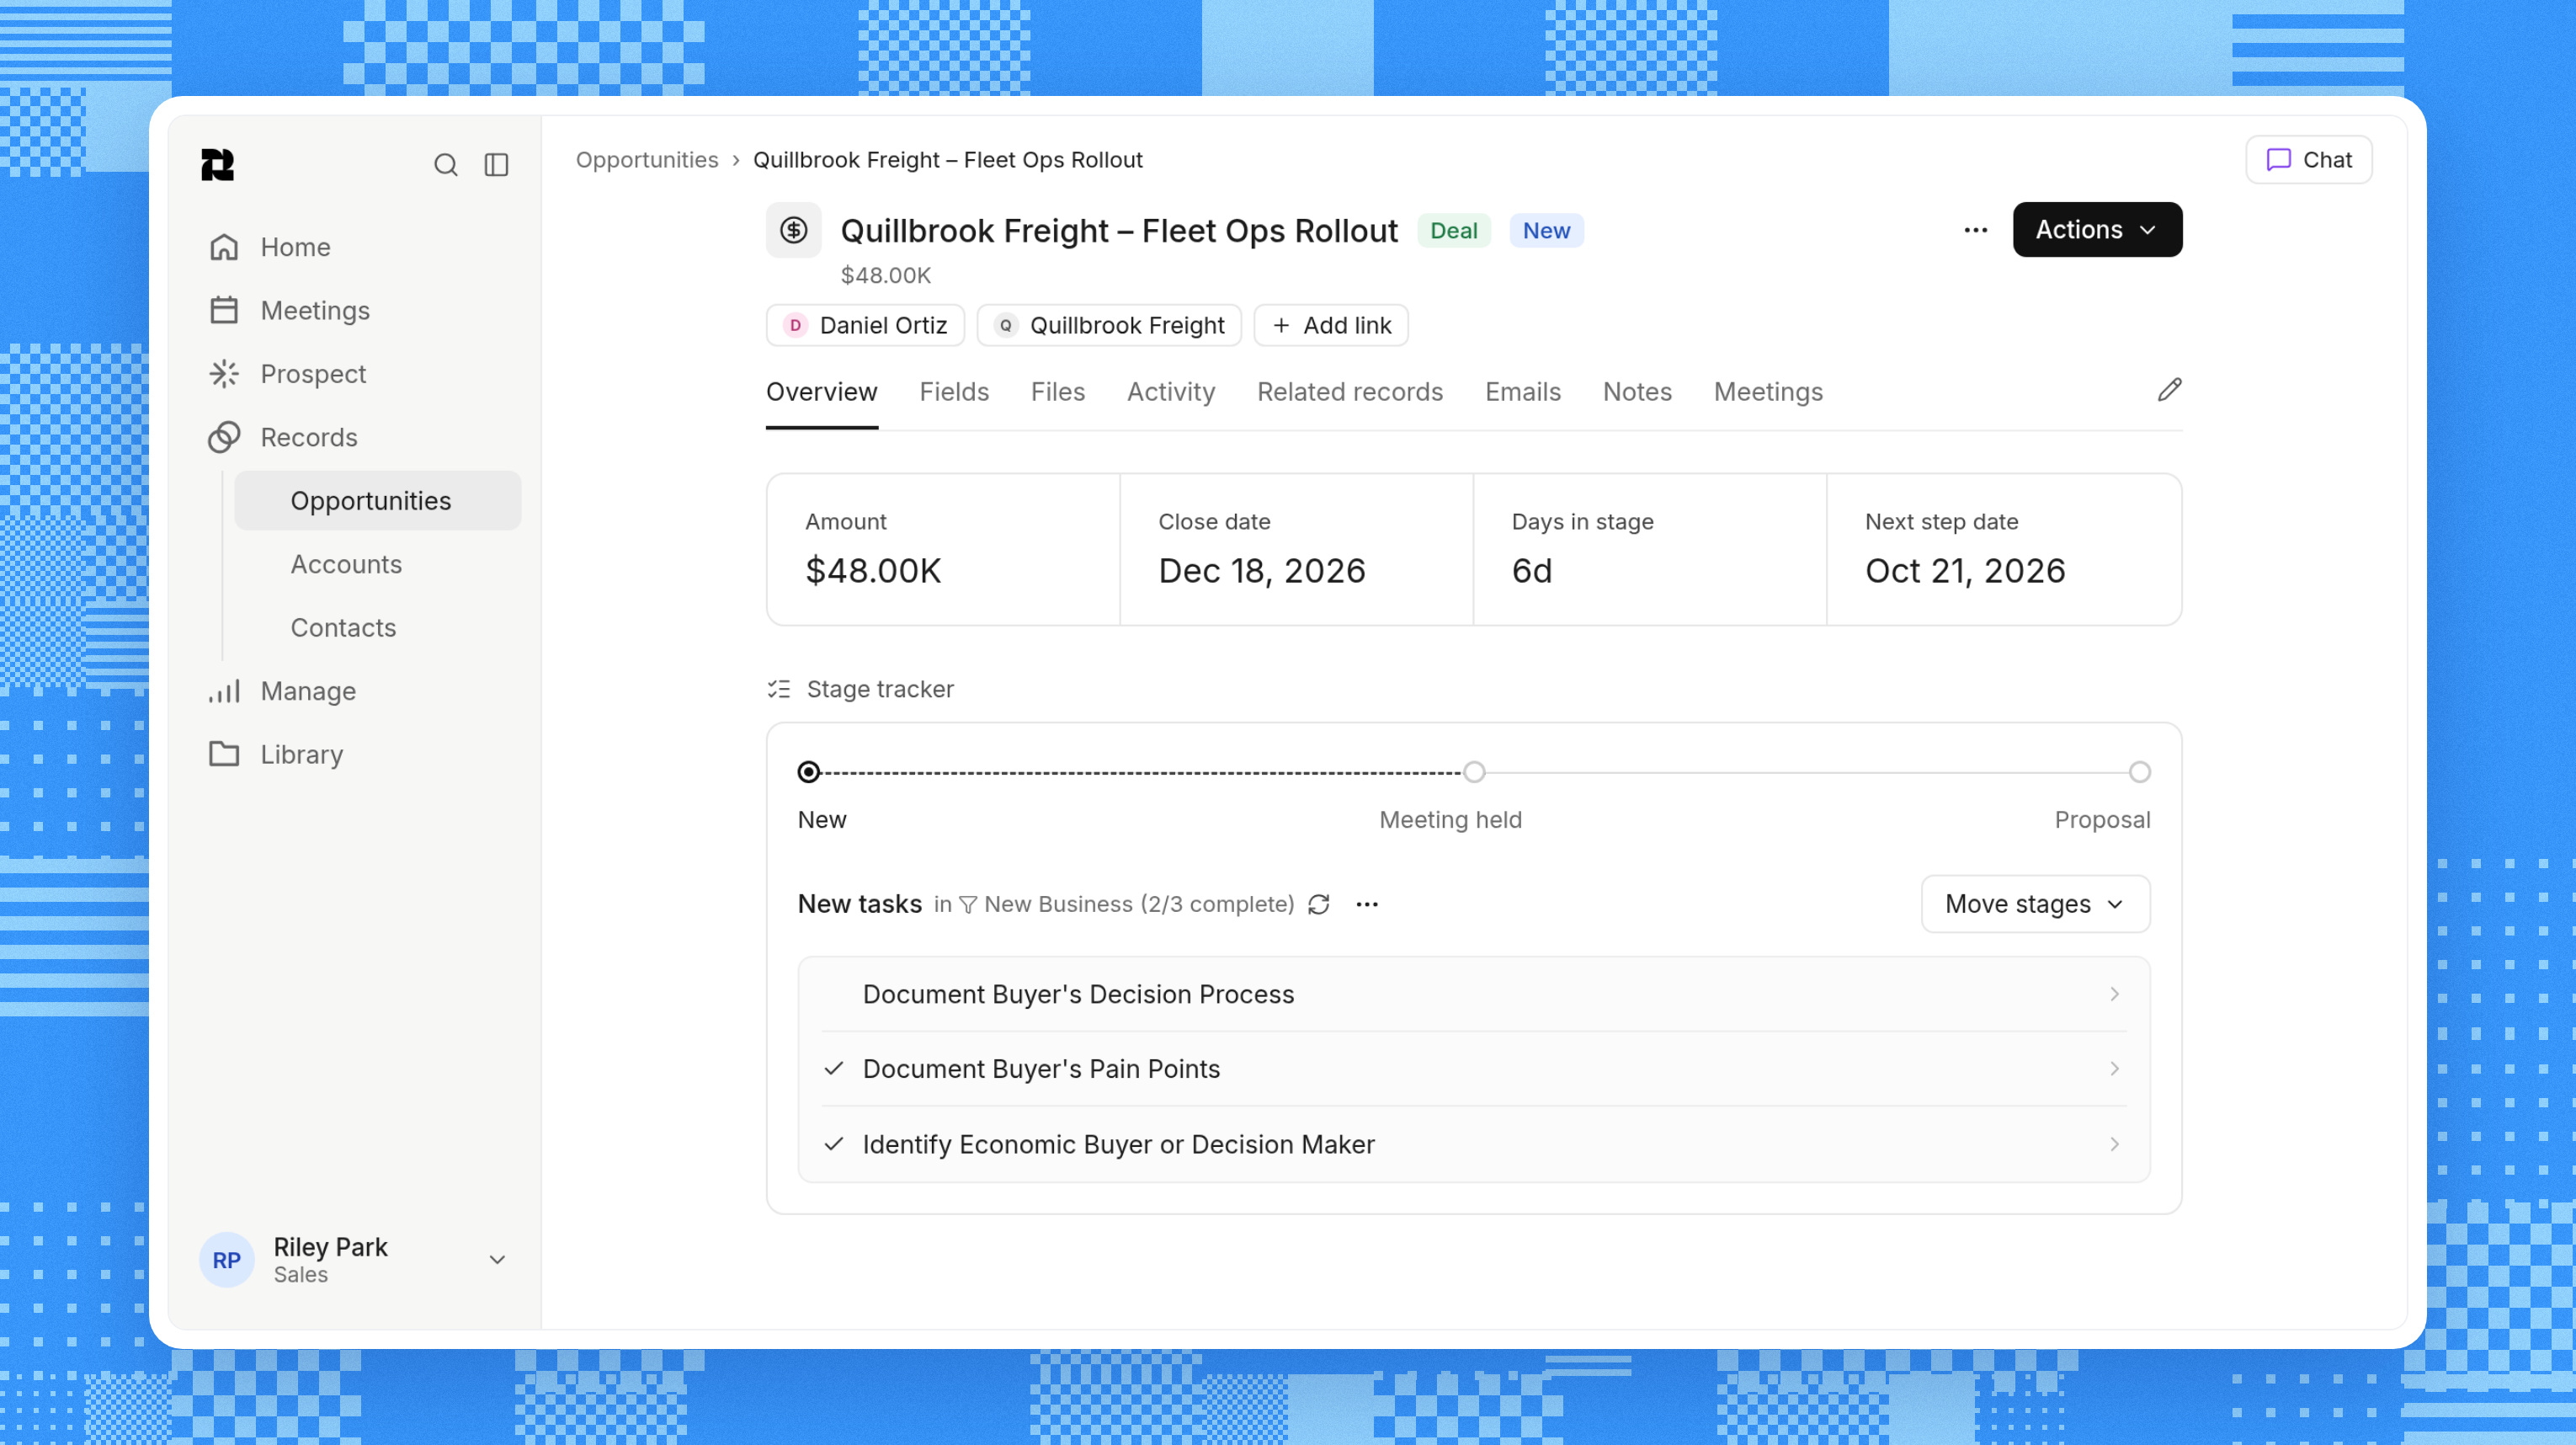Expand Document Buyer's Pain Points chevron

[2114, 1069]
